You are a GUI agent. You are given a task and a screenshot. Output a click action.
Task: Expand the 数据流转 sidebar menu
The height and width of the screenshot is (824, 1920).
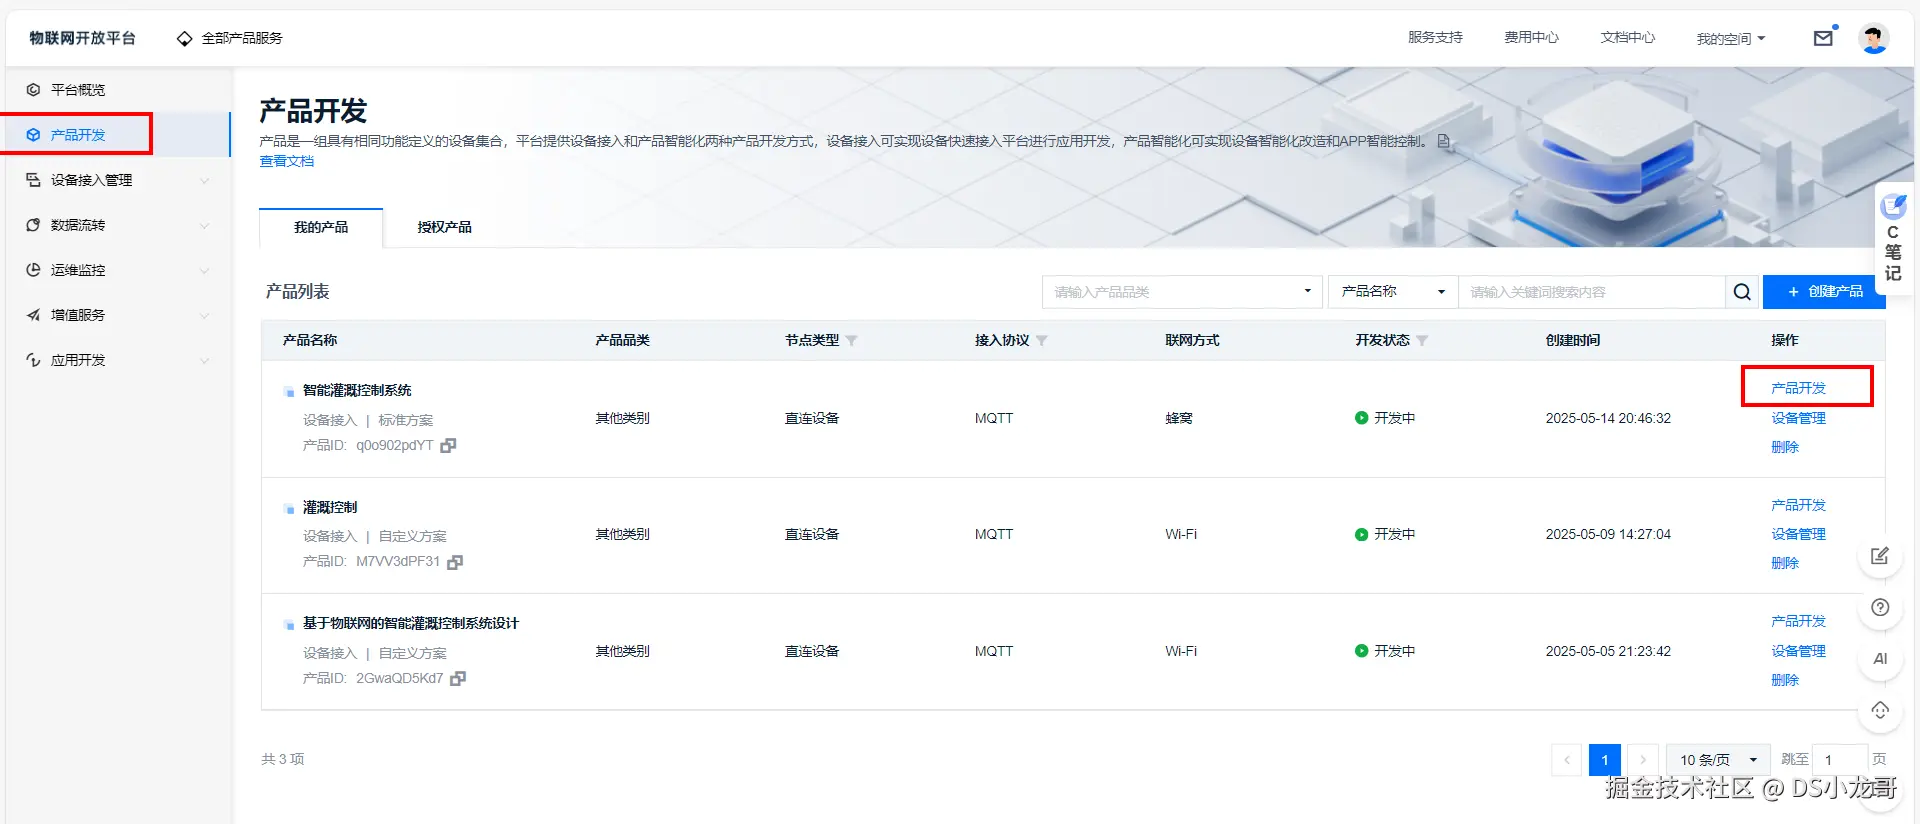[x=118, y=225]
